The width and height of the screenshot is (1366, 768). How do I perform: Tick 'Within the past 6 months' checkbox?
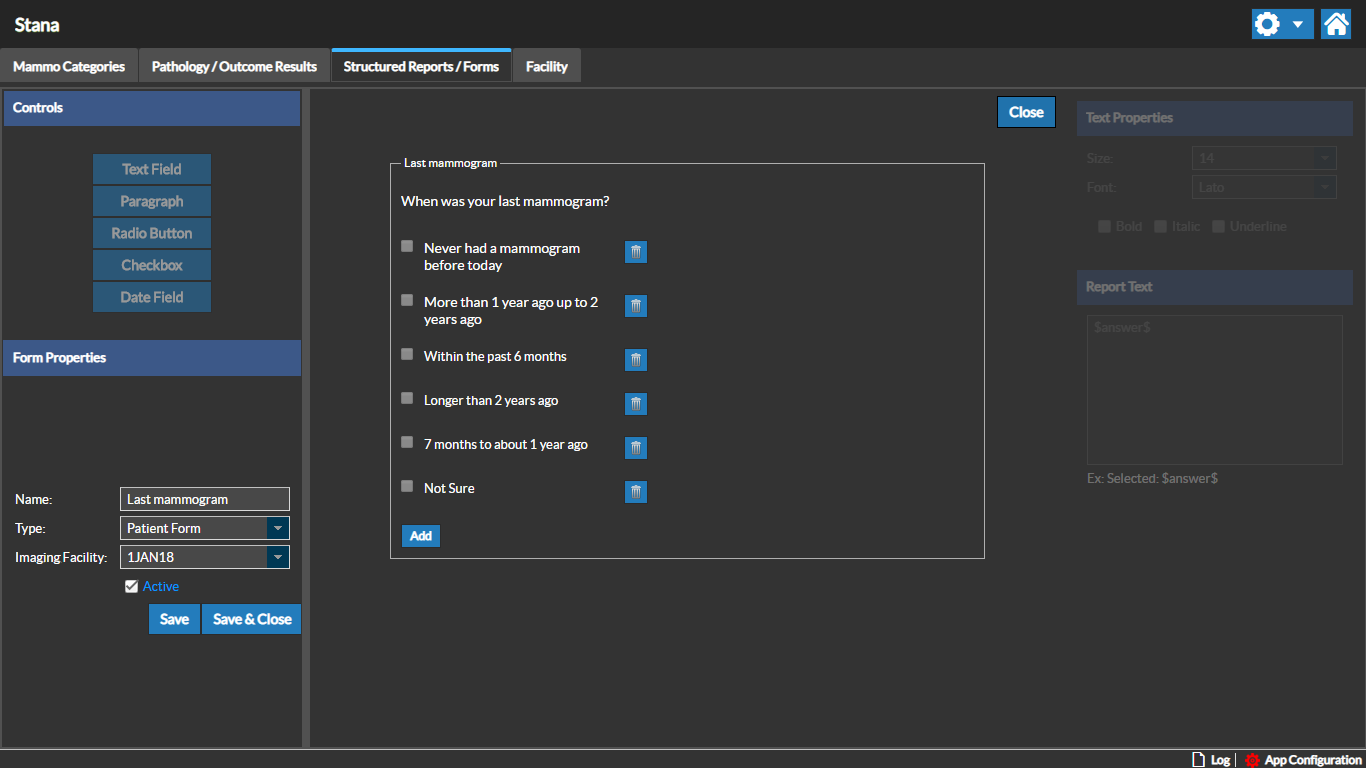407,354
